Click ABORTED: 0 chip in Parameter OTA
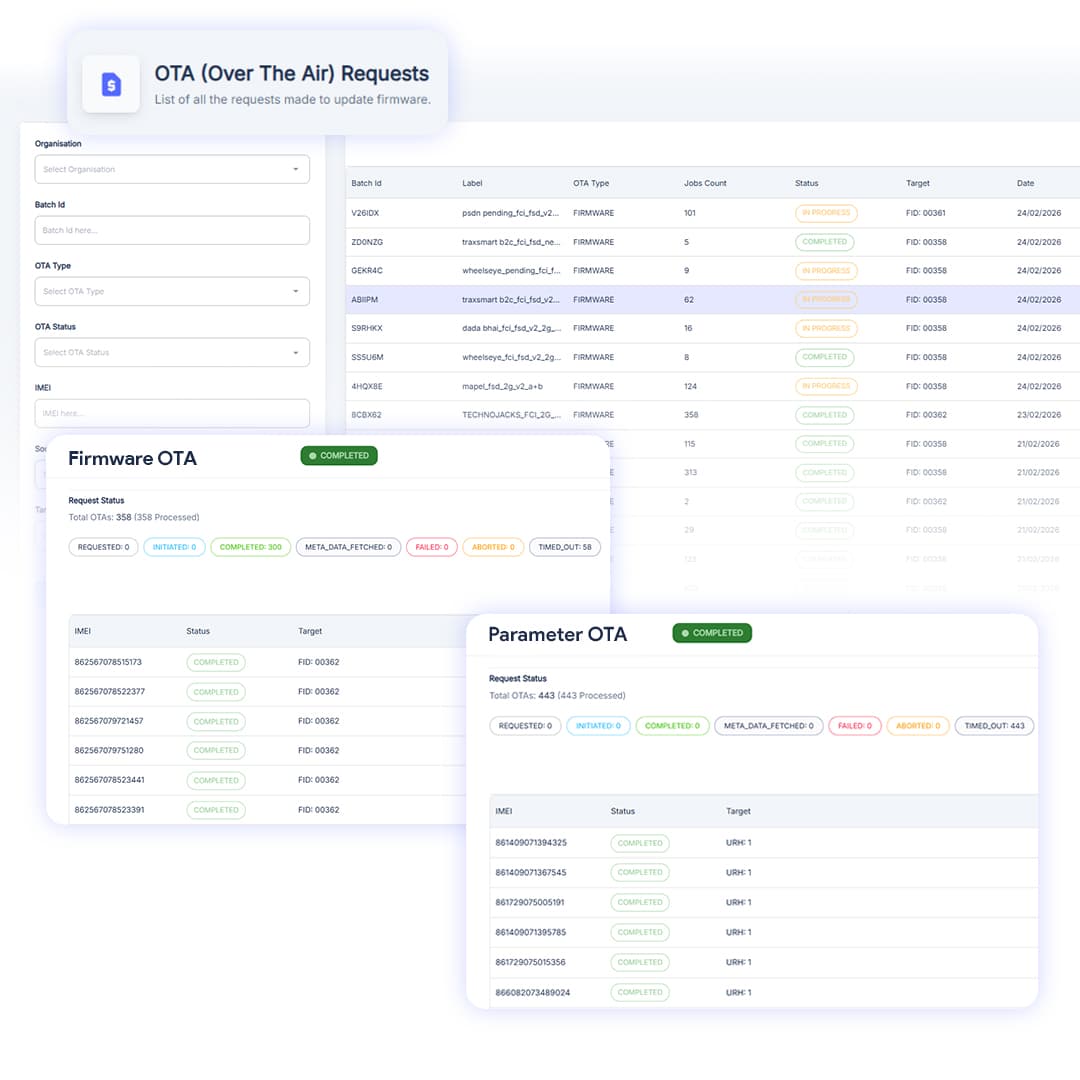This screenshot has width=1080, height=1080. [x=917, y=726]
